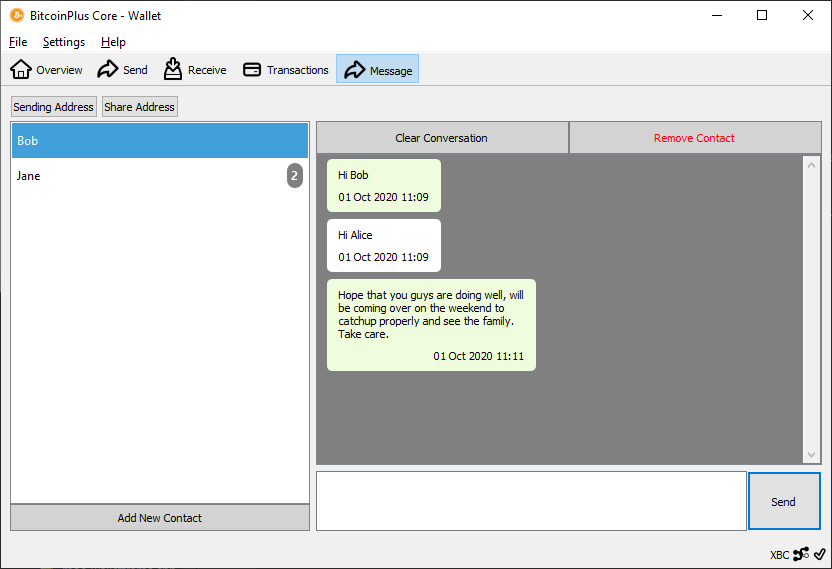Click the Sending Address button
The width and height of the screenshot is (832, 569).
pyautogui.click(x=54, y=107)
